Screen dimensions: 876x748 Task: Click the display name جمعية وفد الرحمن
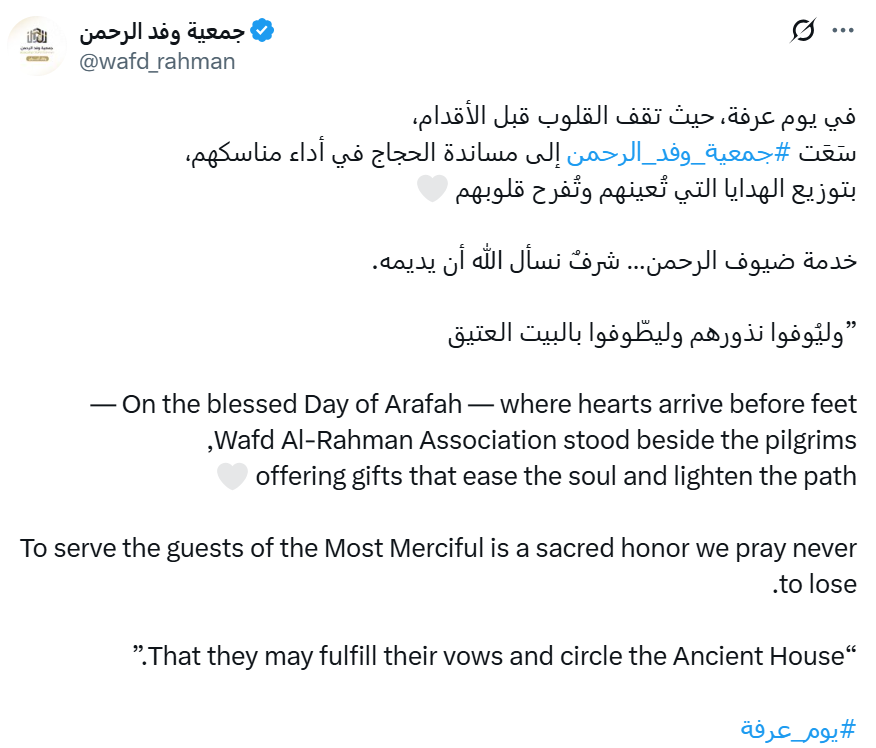[162, 32]
